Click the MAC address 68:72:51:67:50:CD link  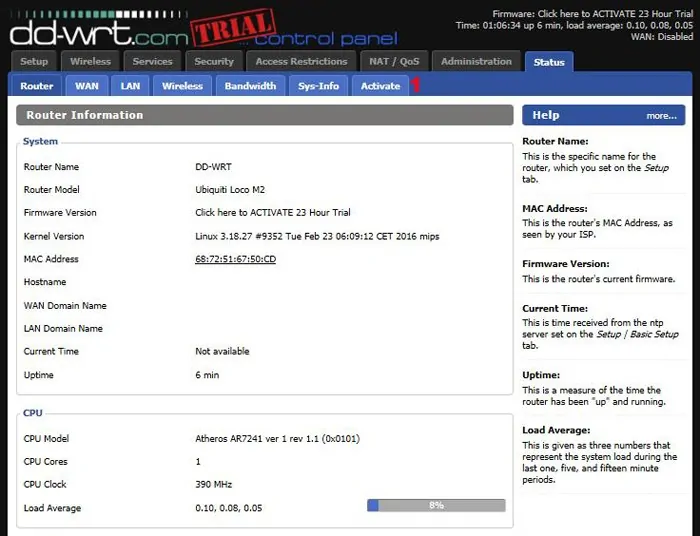(x=235, y=259)
